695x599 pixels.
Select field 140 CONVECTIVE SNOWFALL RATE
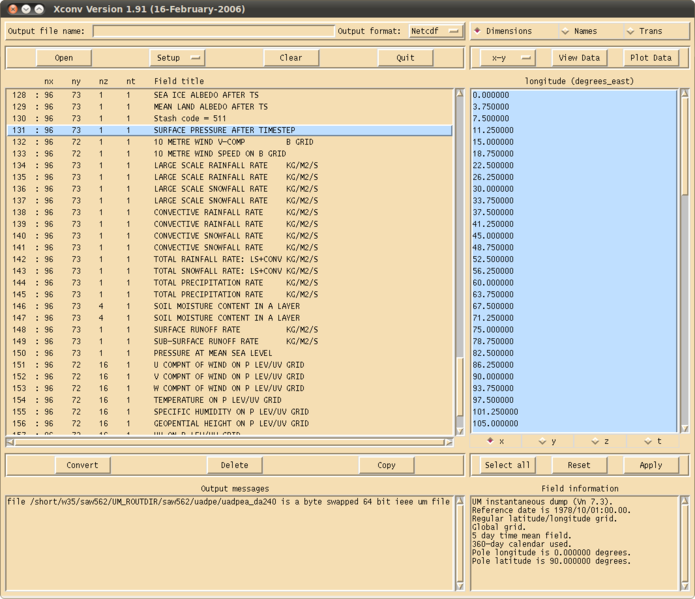[230, 236]
